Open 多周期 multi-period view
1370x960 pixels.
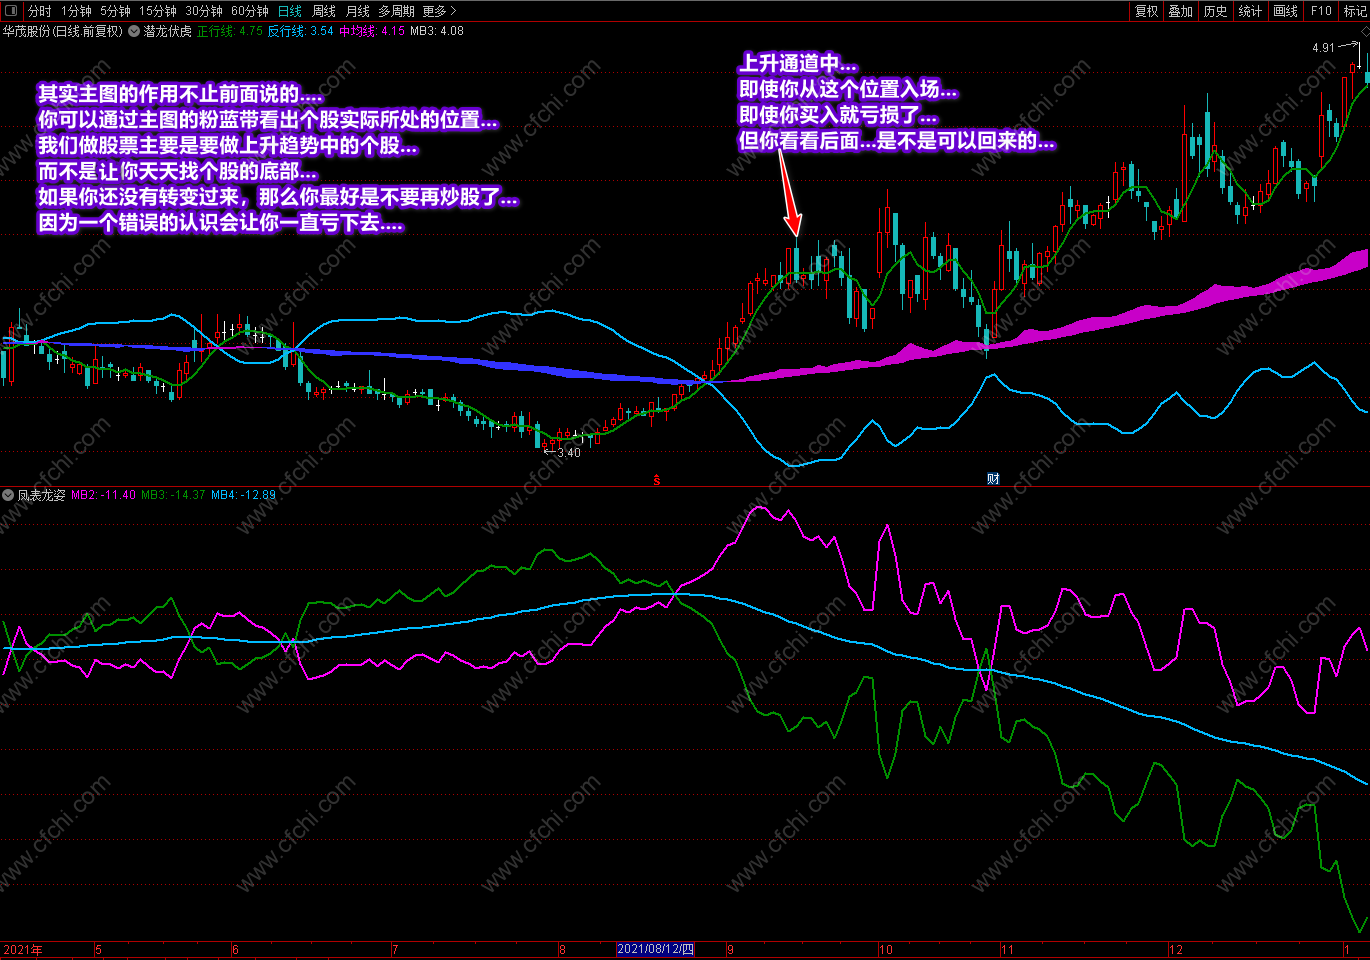pos(396,11)
